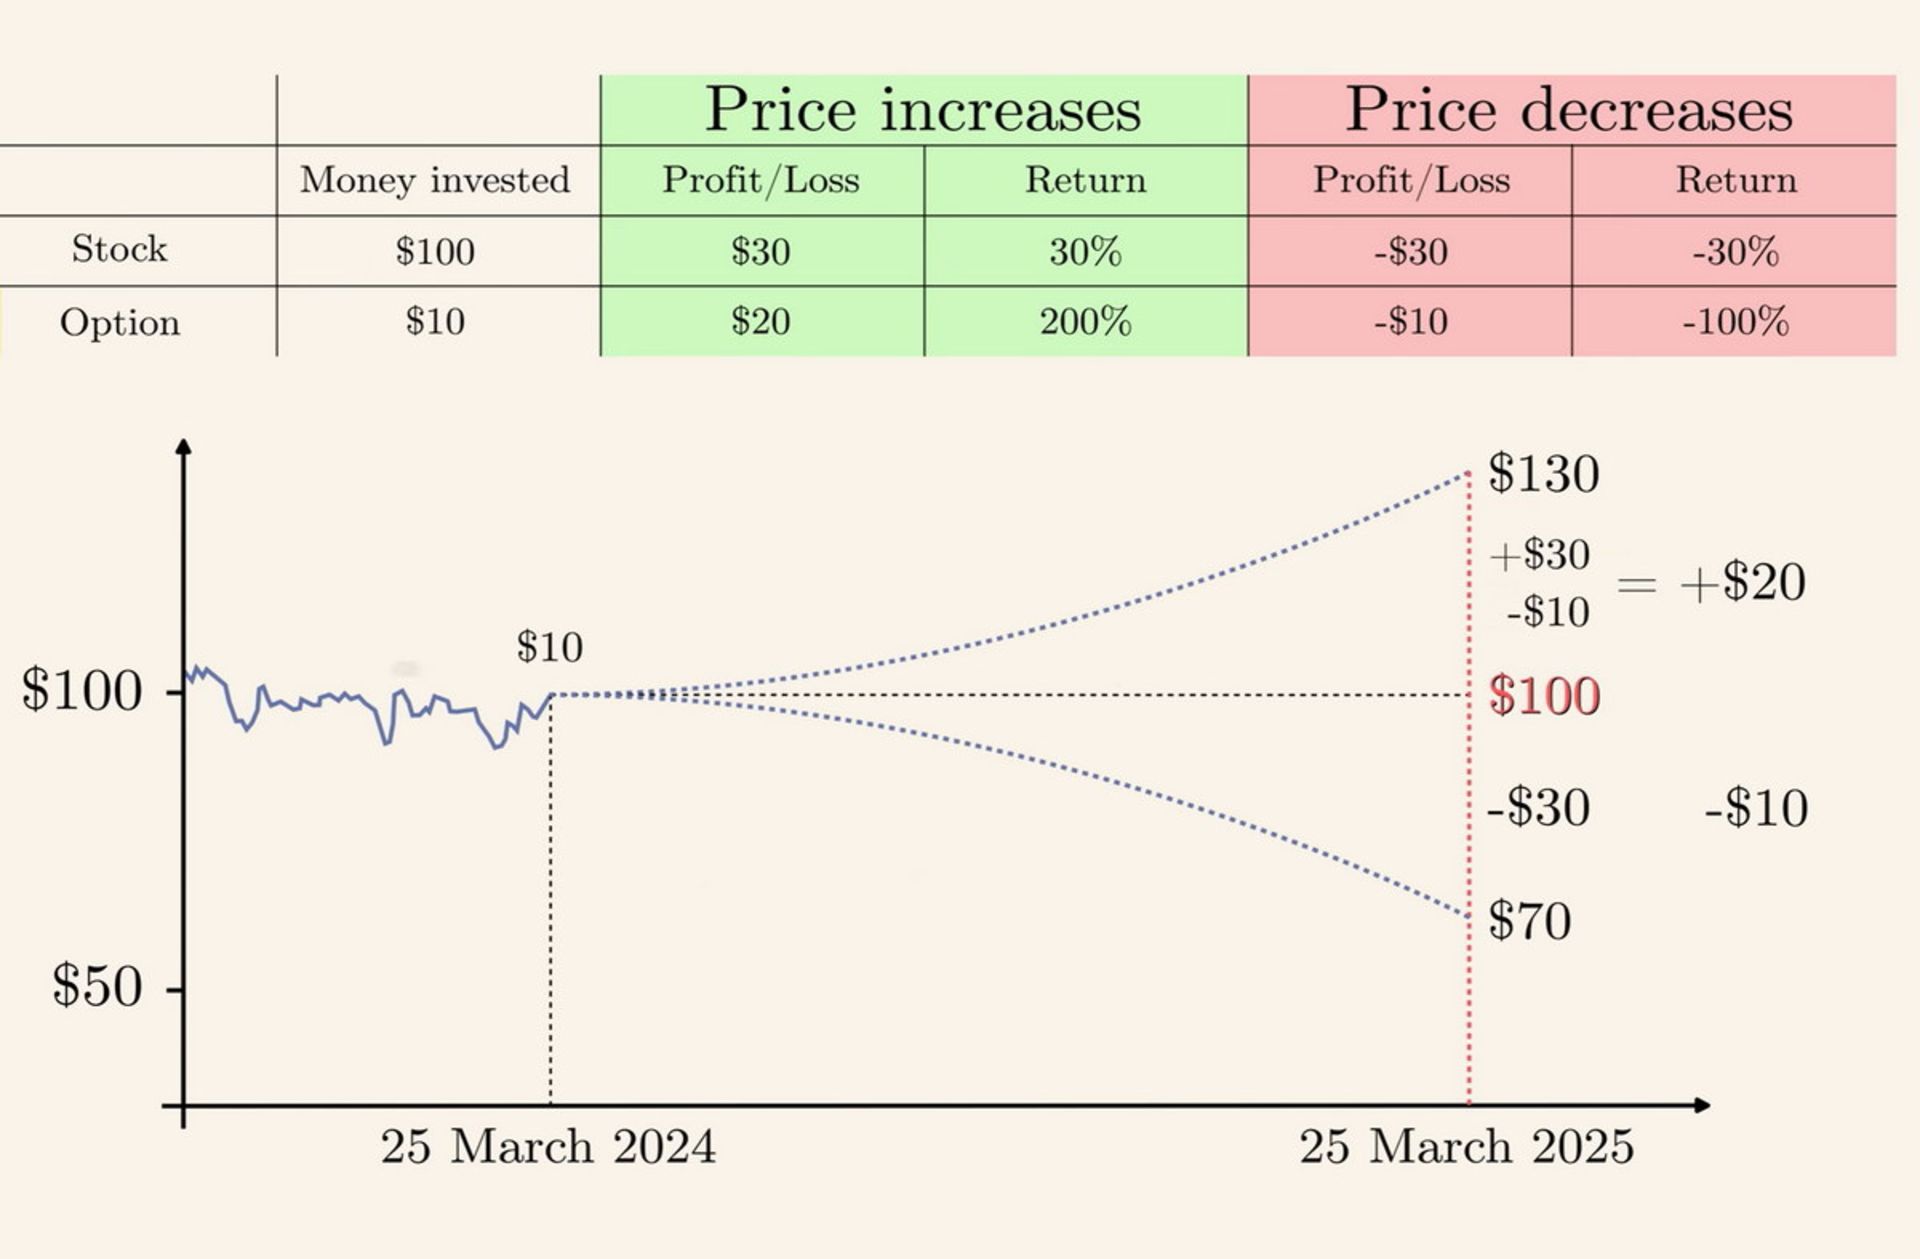Screen dimensions: 1920x1259
Task: Click the Option's $10 money invested cell
Action: 435,322
